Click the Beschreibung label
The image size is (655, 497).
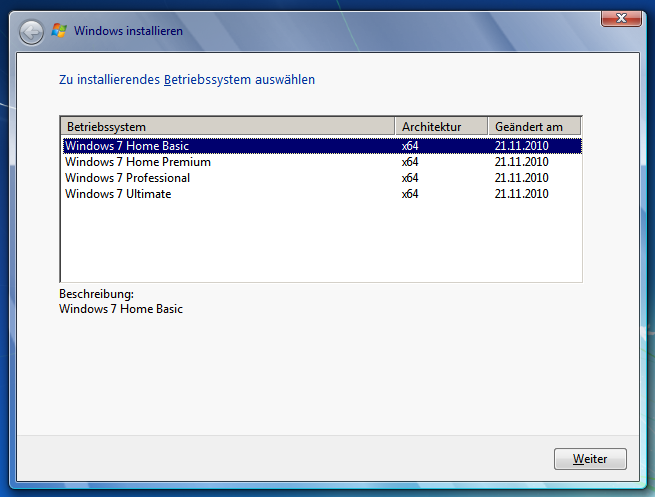96,294
